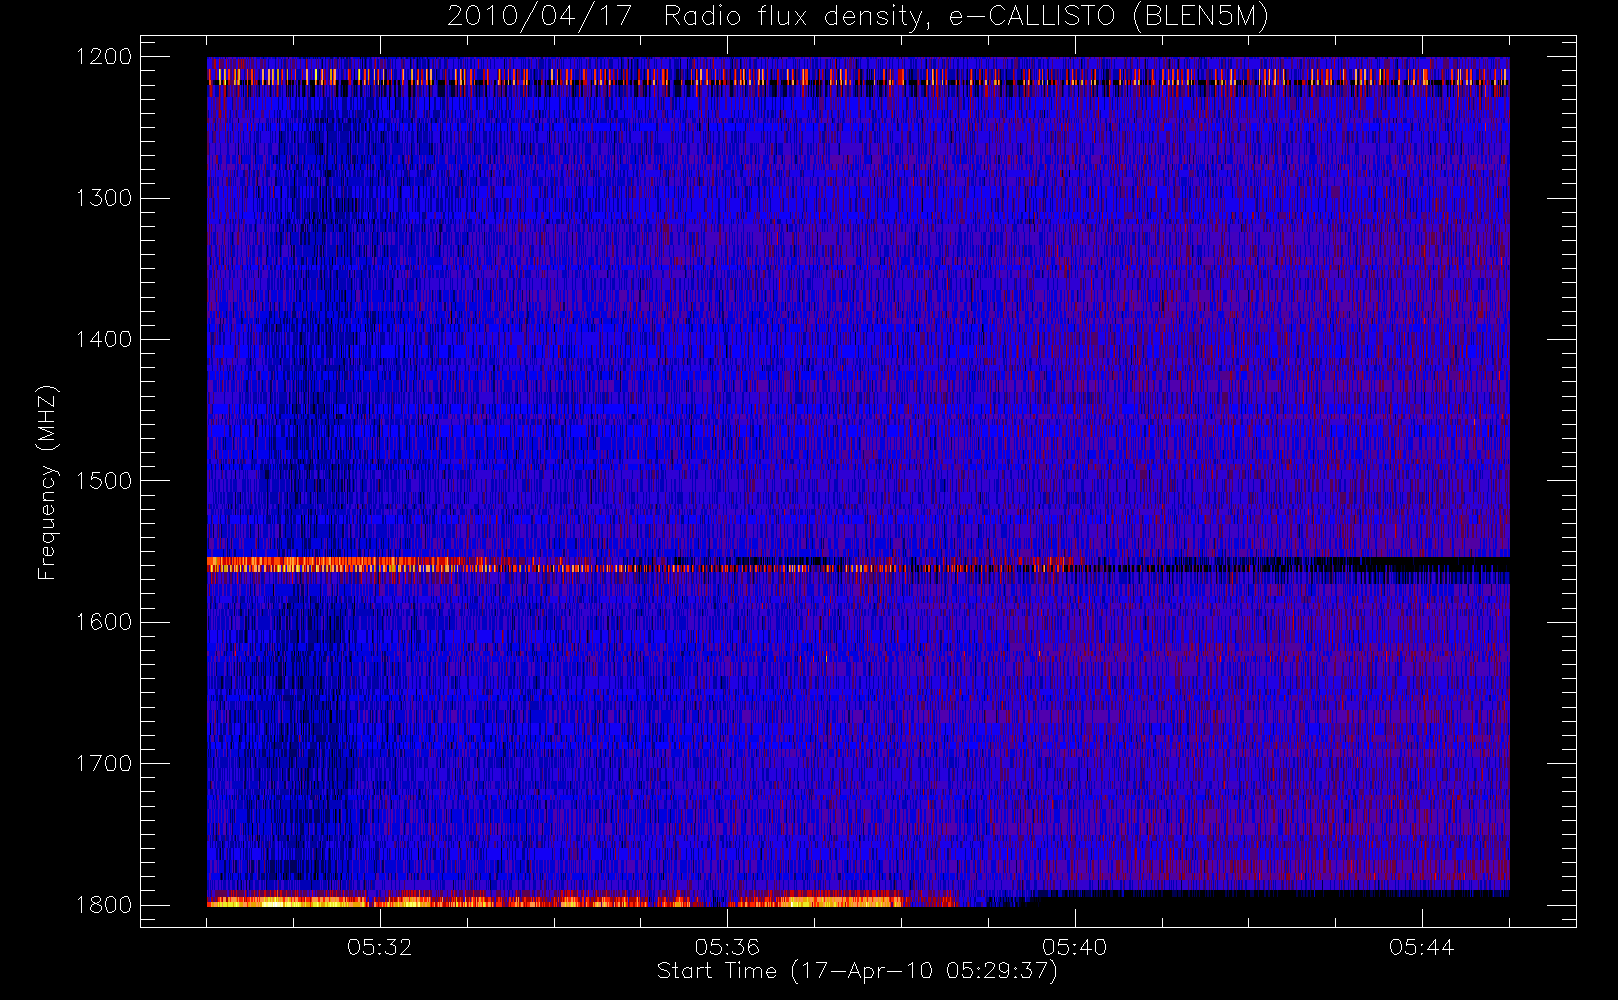Image resolution: width=1618 pixels, height=1000 pixels.
Task: Click the 1700 frequency tick label
Action: 104,763
